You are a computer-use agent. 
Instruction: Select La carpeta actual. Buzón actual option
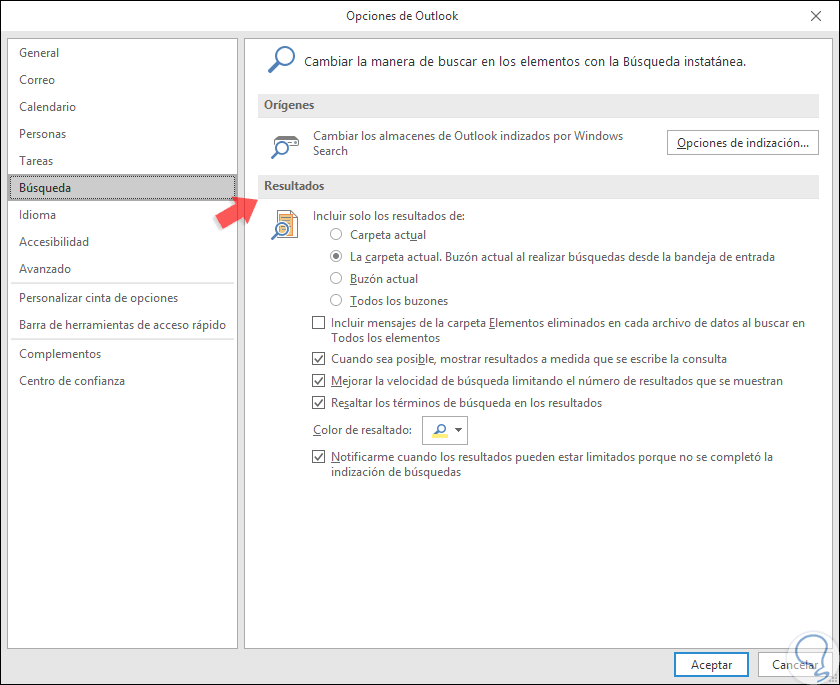(x=336, y=257)
